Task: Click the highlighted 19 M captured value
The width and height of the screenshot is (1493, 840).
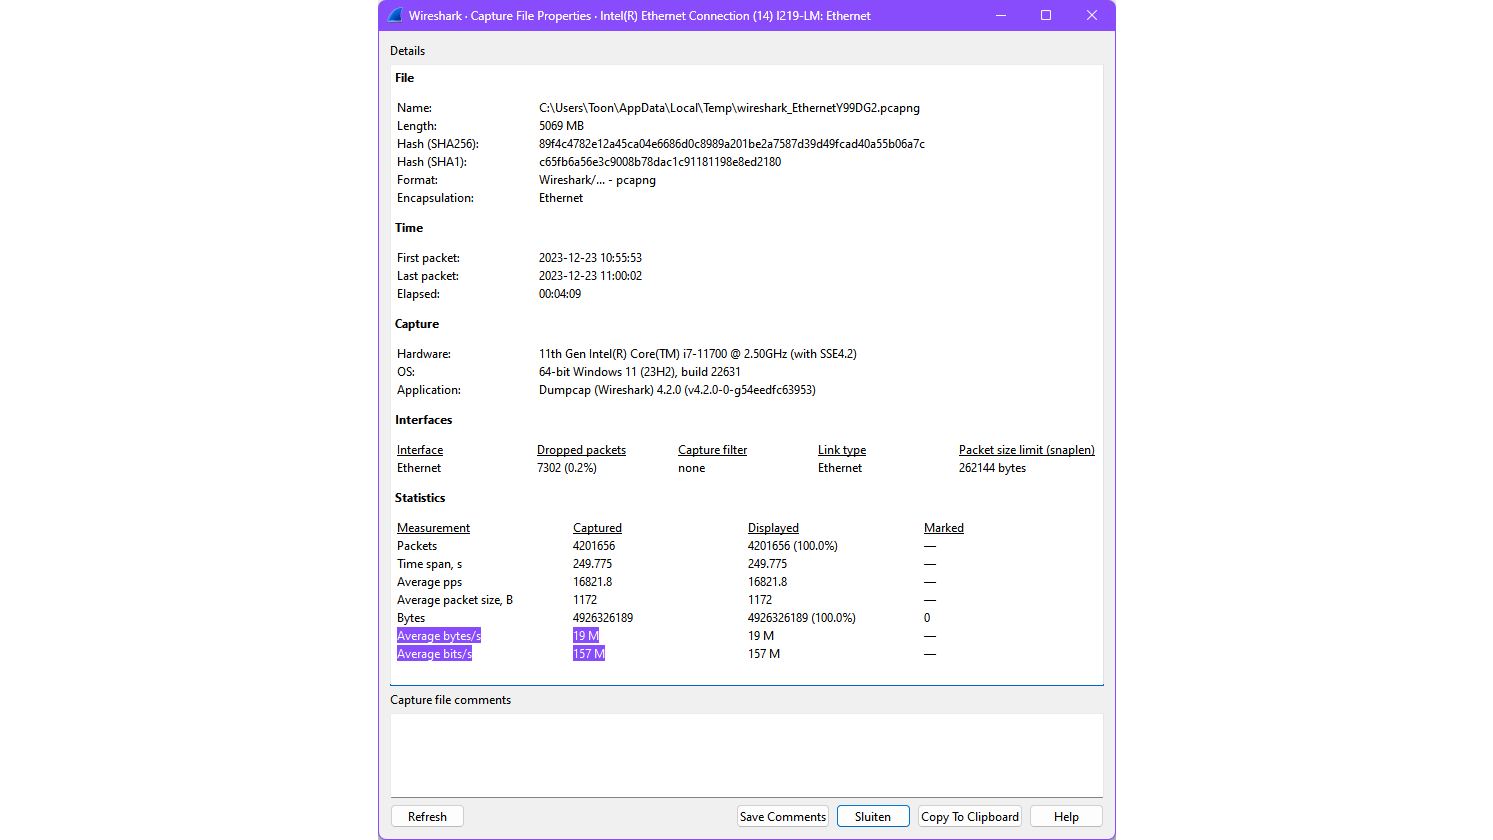Action: (x=586, y=636)
